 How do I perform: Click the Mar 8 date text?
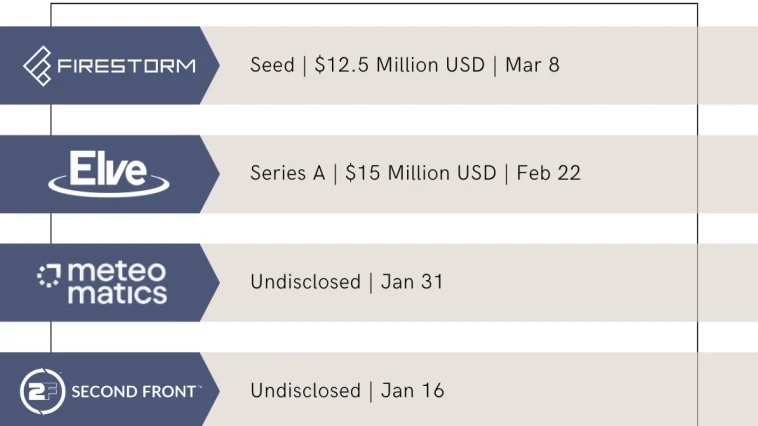[532, 65]
